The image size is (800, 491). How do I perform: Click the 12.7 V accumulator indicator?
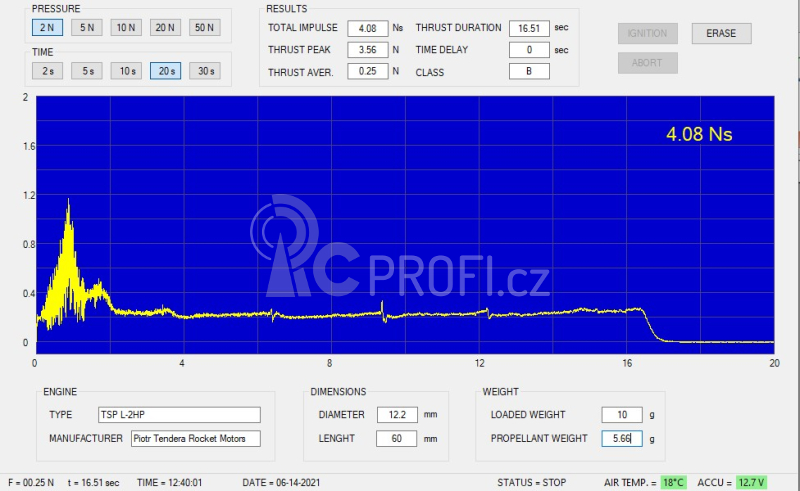coord(752,482)
